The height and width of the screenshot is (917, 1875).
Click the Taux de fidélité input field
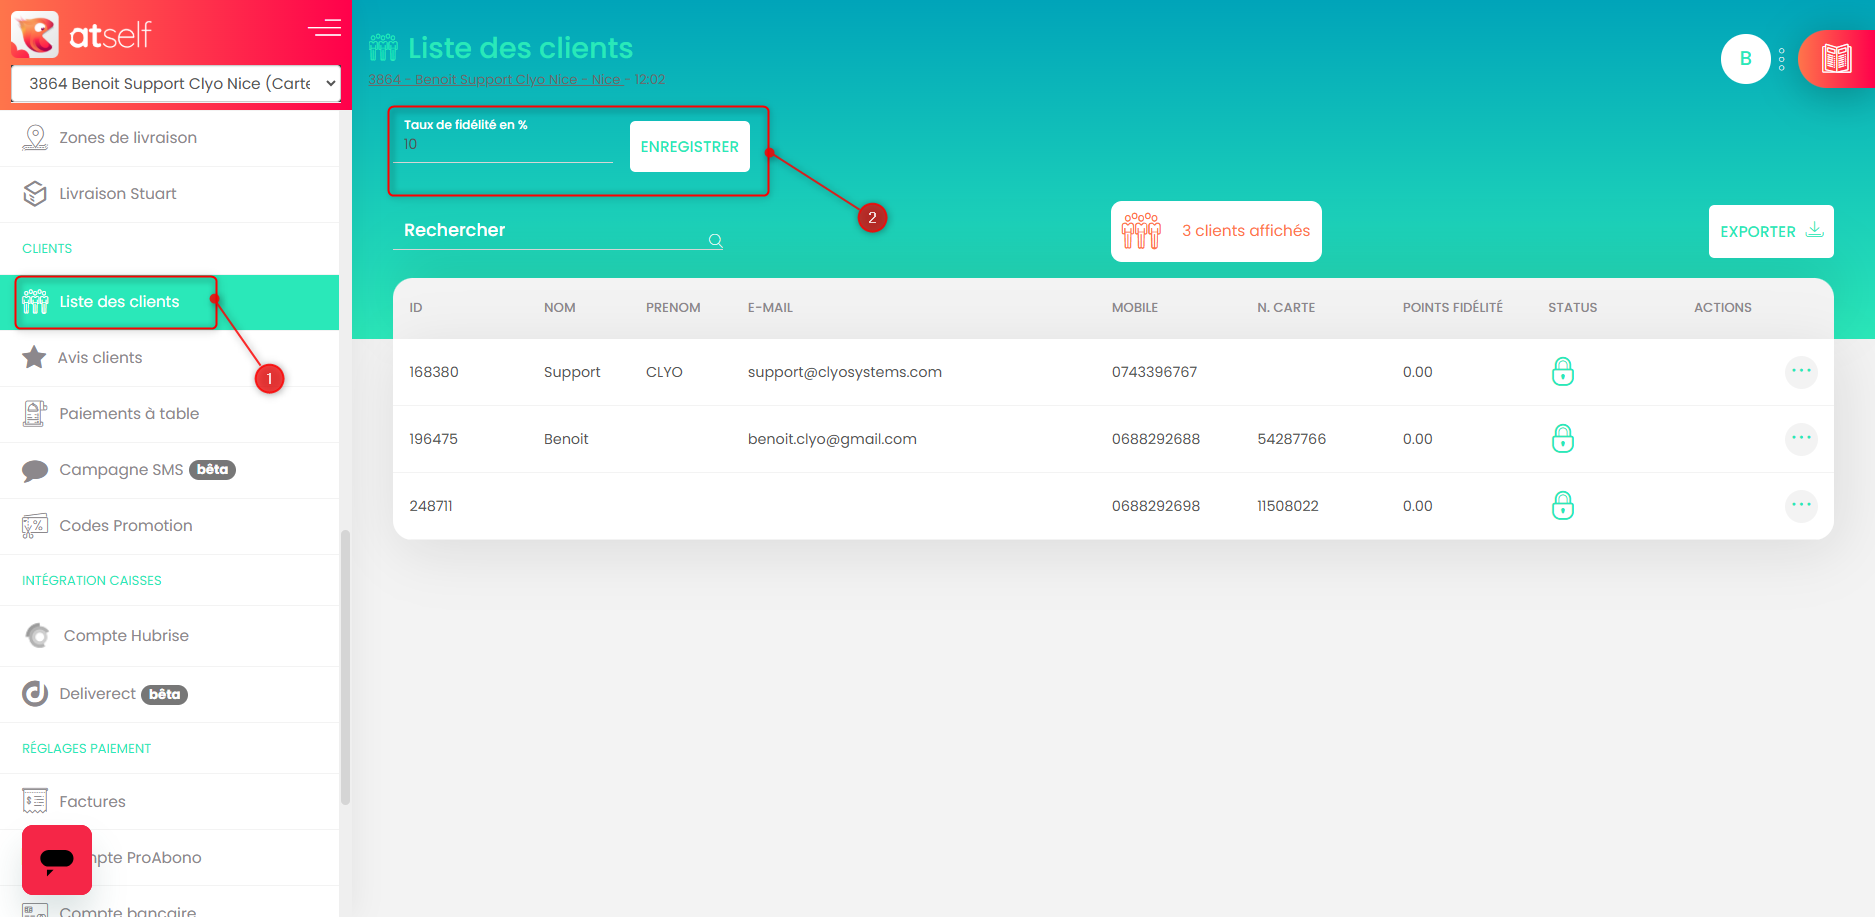tap(505, 146)
